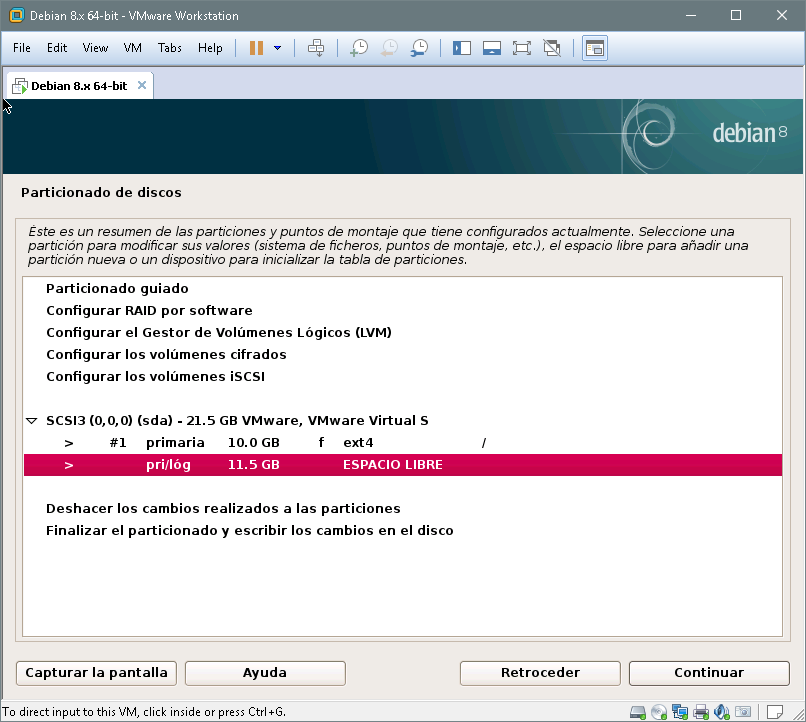The width and height of the screenshot is (806, 722).
Task: Open the VM menu
Action: click(133, 48)
